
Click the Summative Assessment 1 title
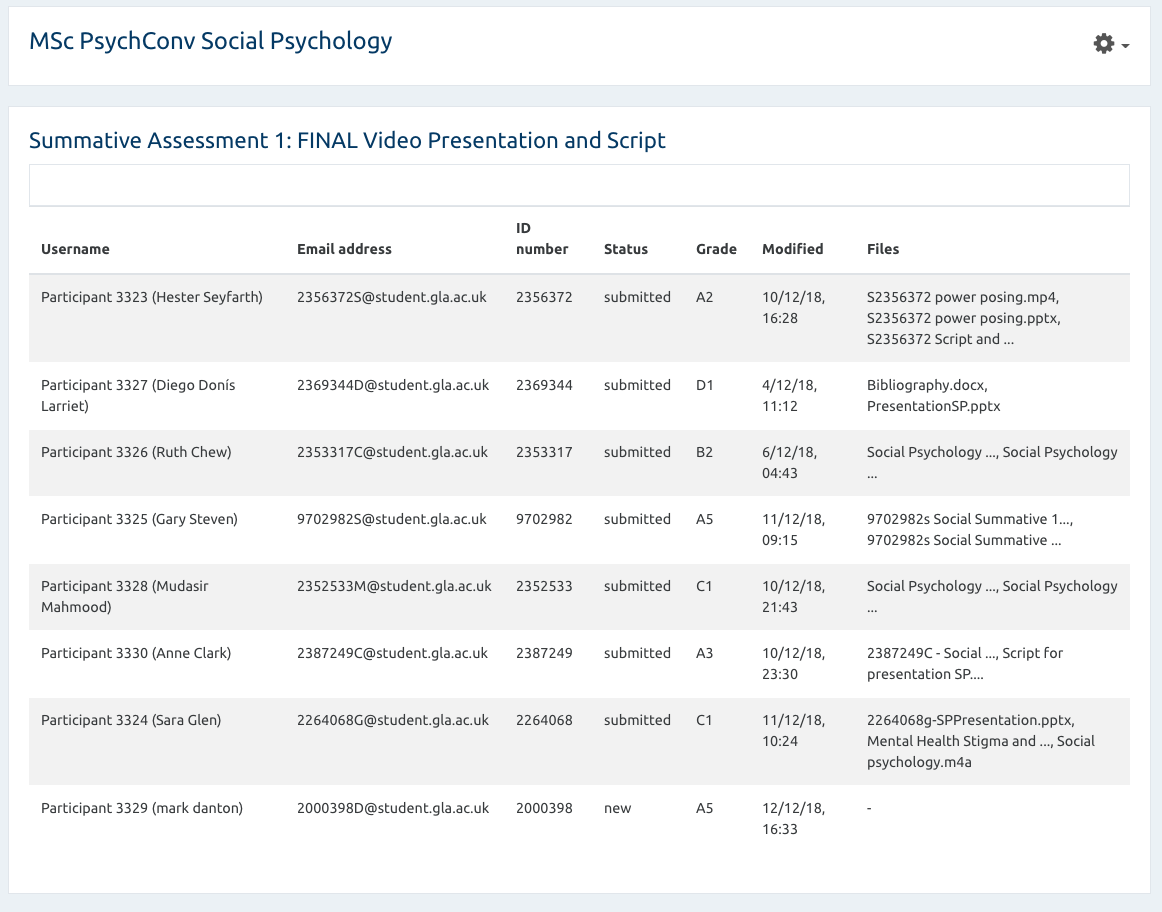[x=347, y=140]
